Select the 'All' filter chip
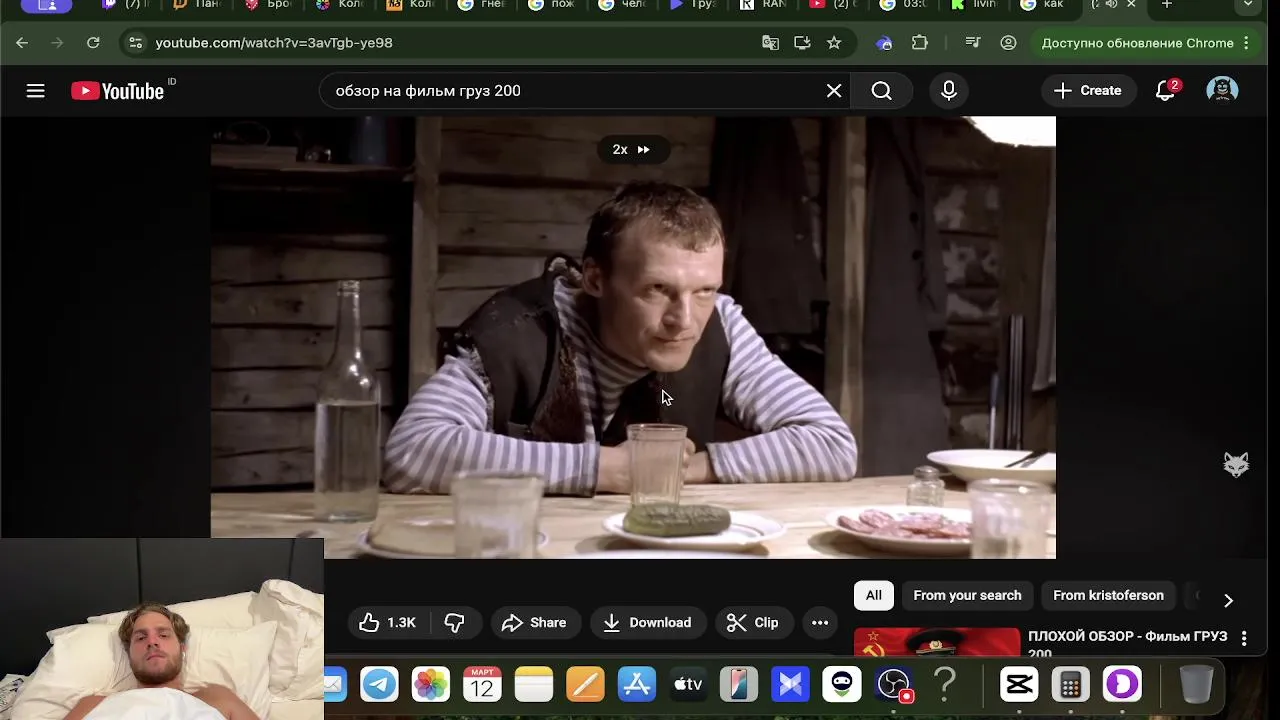The width and height of the screenshot is (1280, 720). click(874, 596)
